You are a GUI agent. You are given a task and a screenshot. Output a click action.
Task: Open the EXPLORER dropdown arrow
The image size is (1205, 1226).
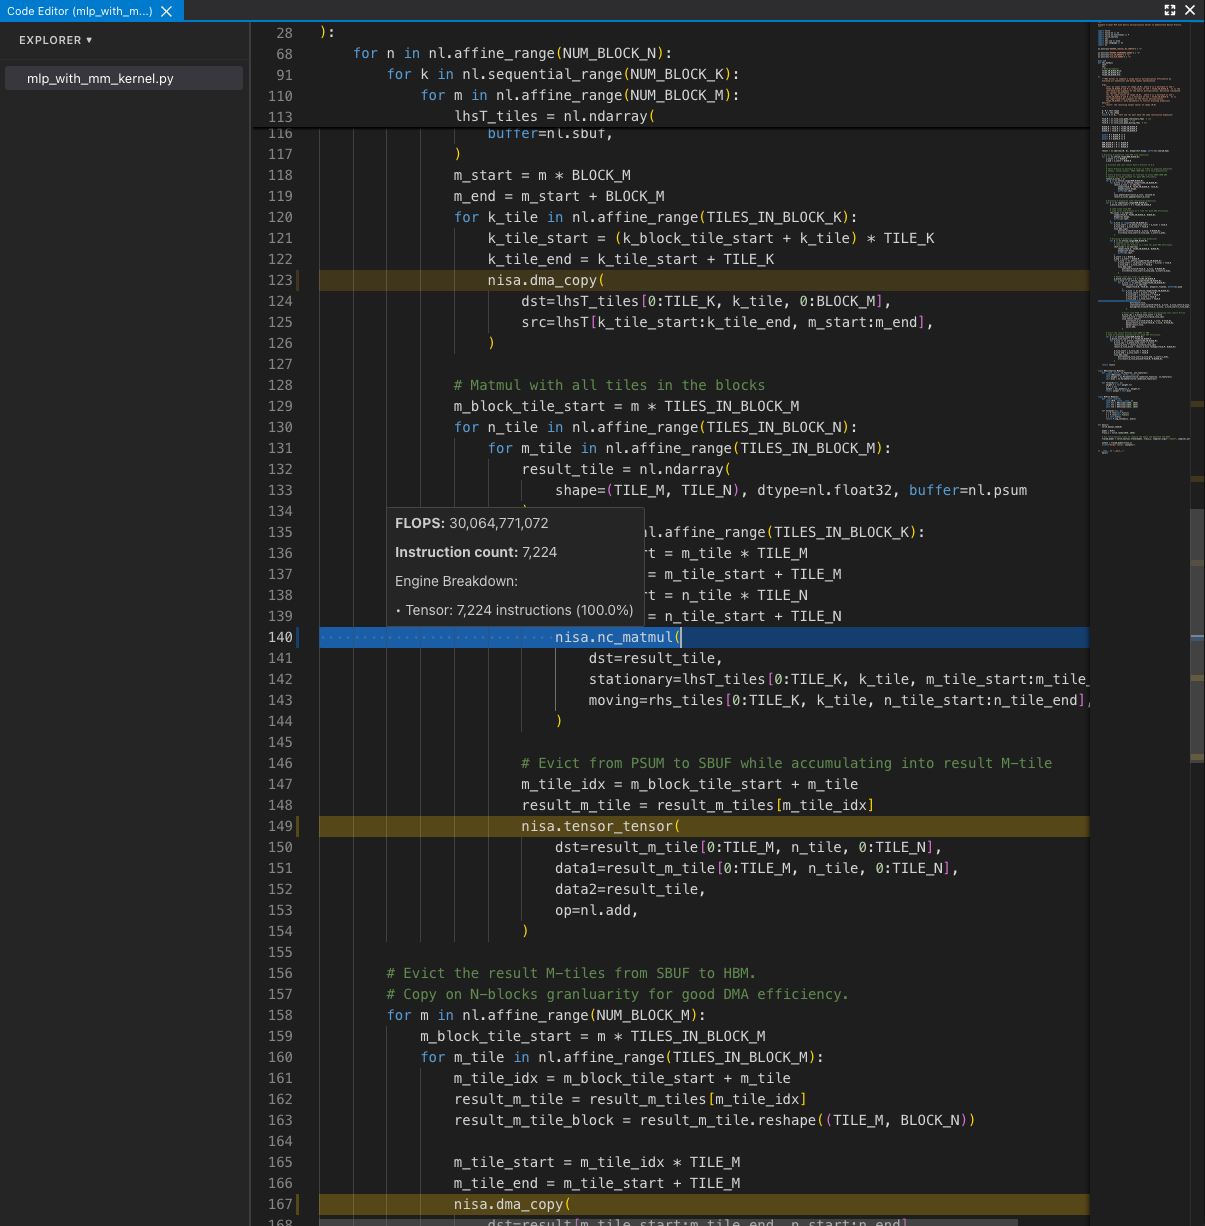(89, 40)
